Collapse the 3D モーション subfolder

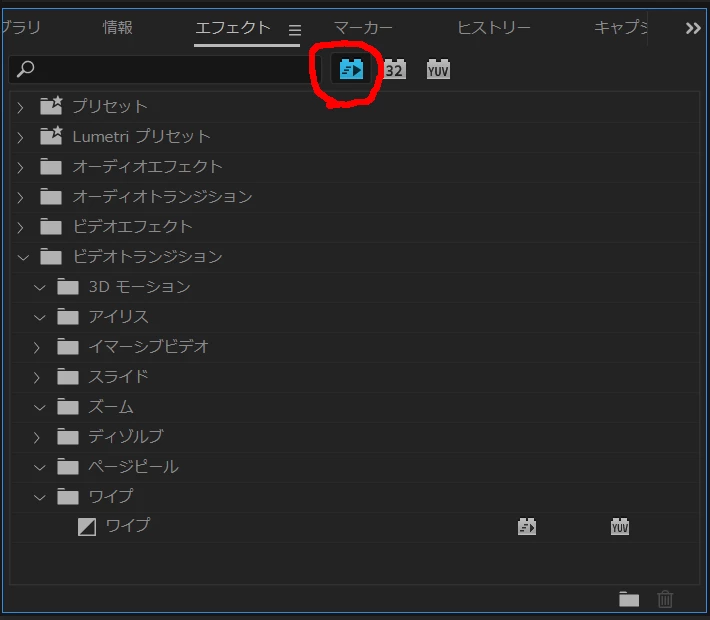[x=40, y=288]
